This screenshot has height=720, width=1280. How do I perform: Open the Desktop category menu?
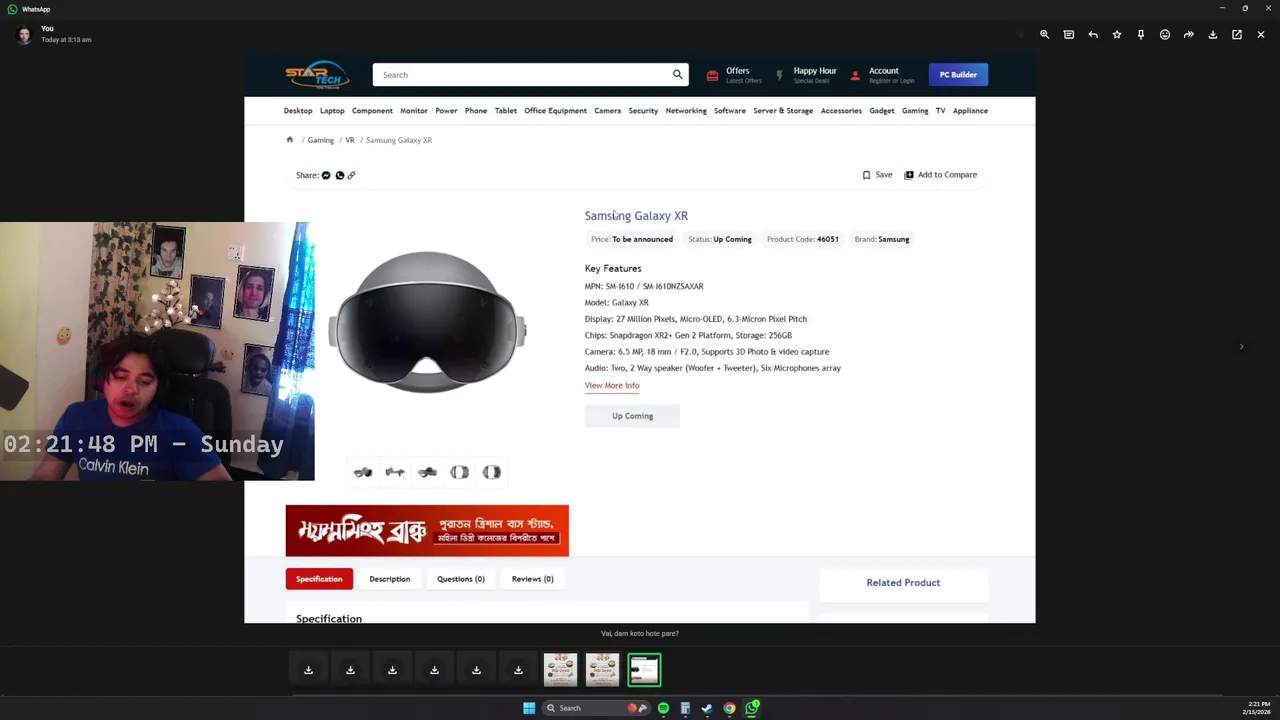(x=298, y=111)
